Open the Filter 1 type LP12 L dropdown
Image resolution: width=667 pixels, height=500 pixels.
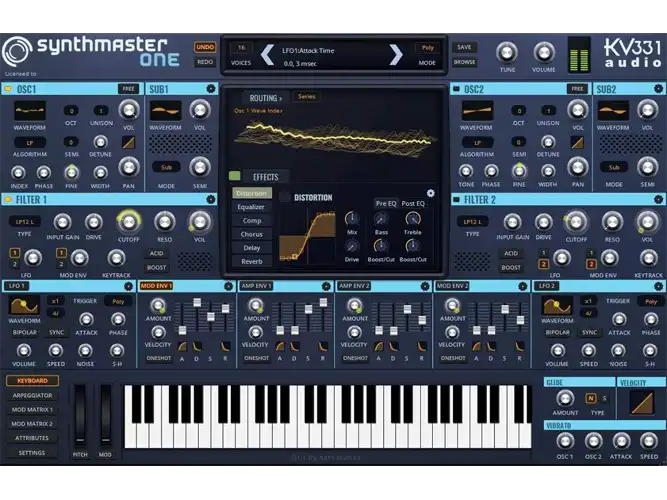[x=25, y=222]
